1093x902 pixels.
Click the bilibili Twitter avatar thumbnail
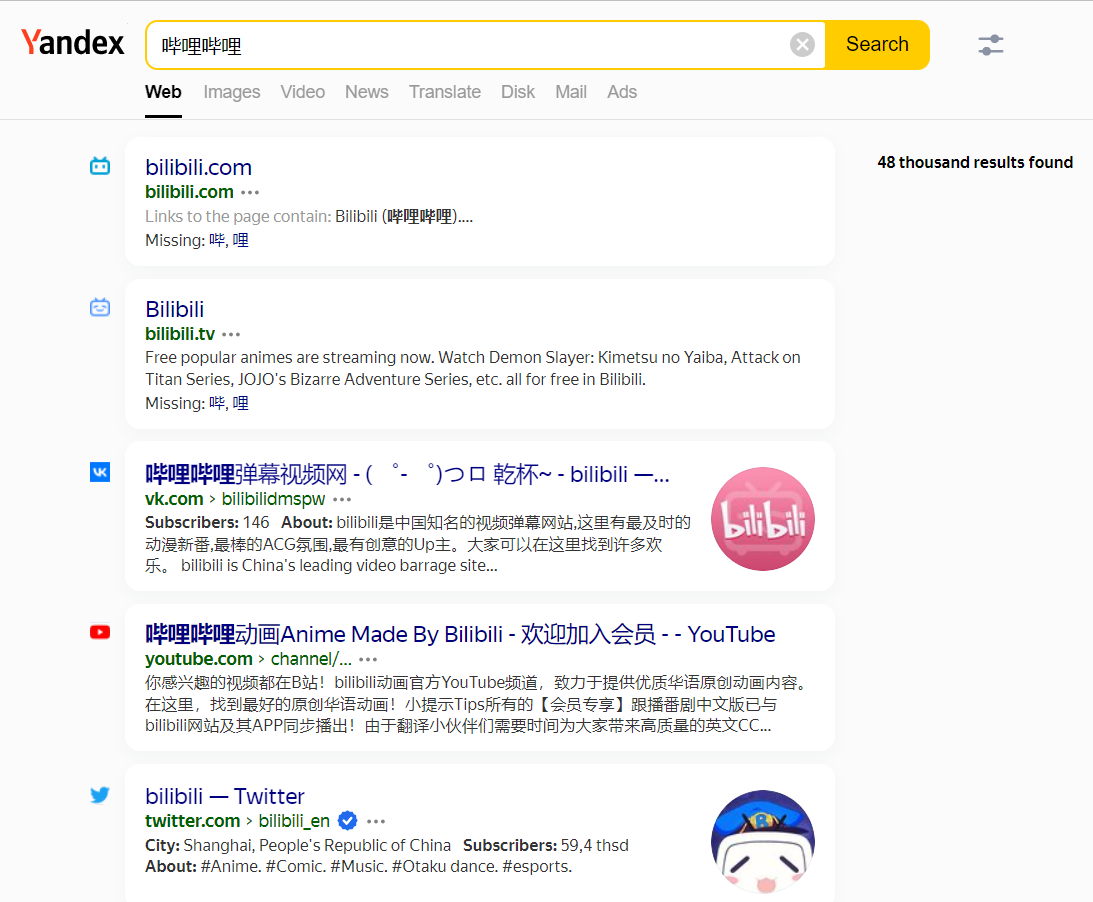pyautogui.click(x=763, y=842)
